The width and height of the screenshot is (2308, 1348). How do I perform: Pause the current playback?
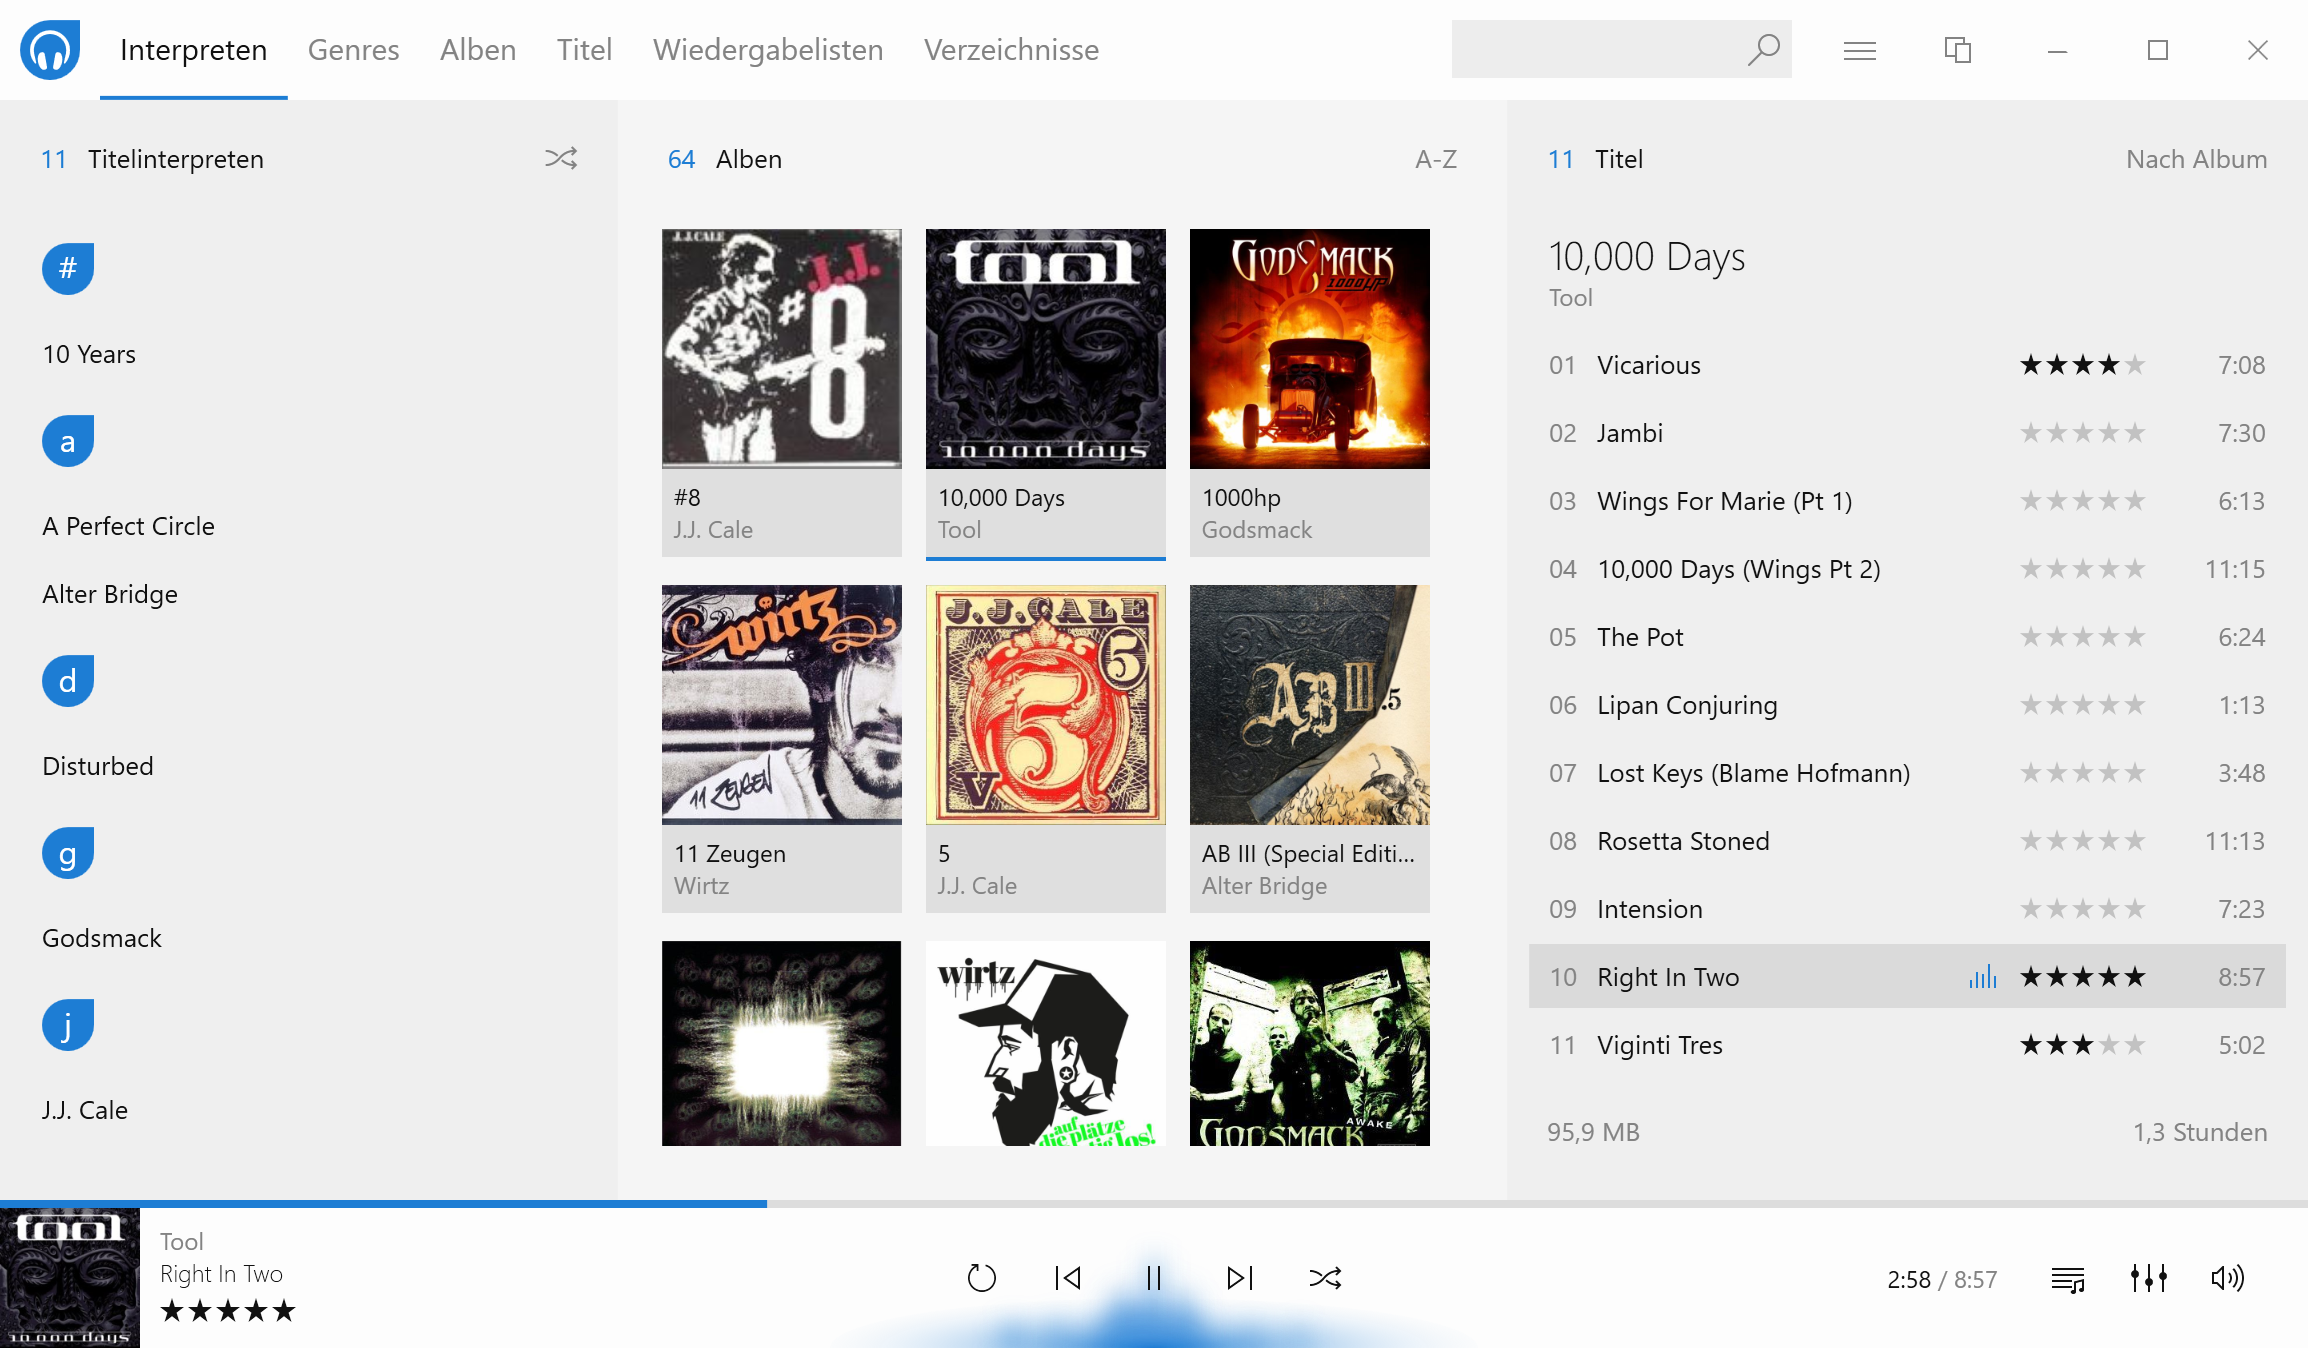(1154, 1278)
